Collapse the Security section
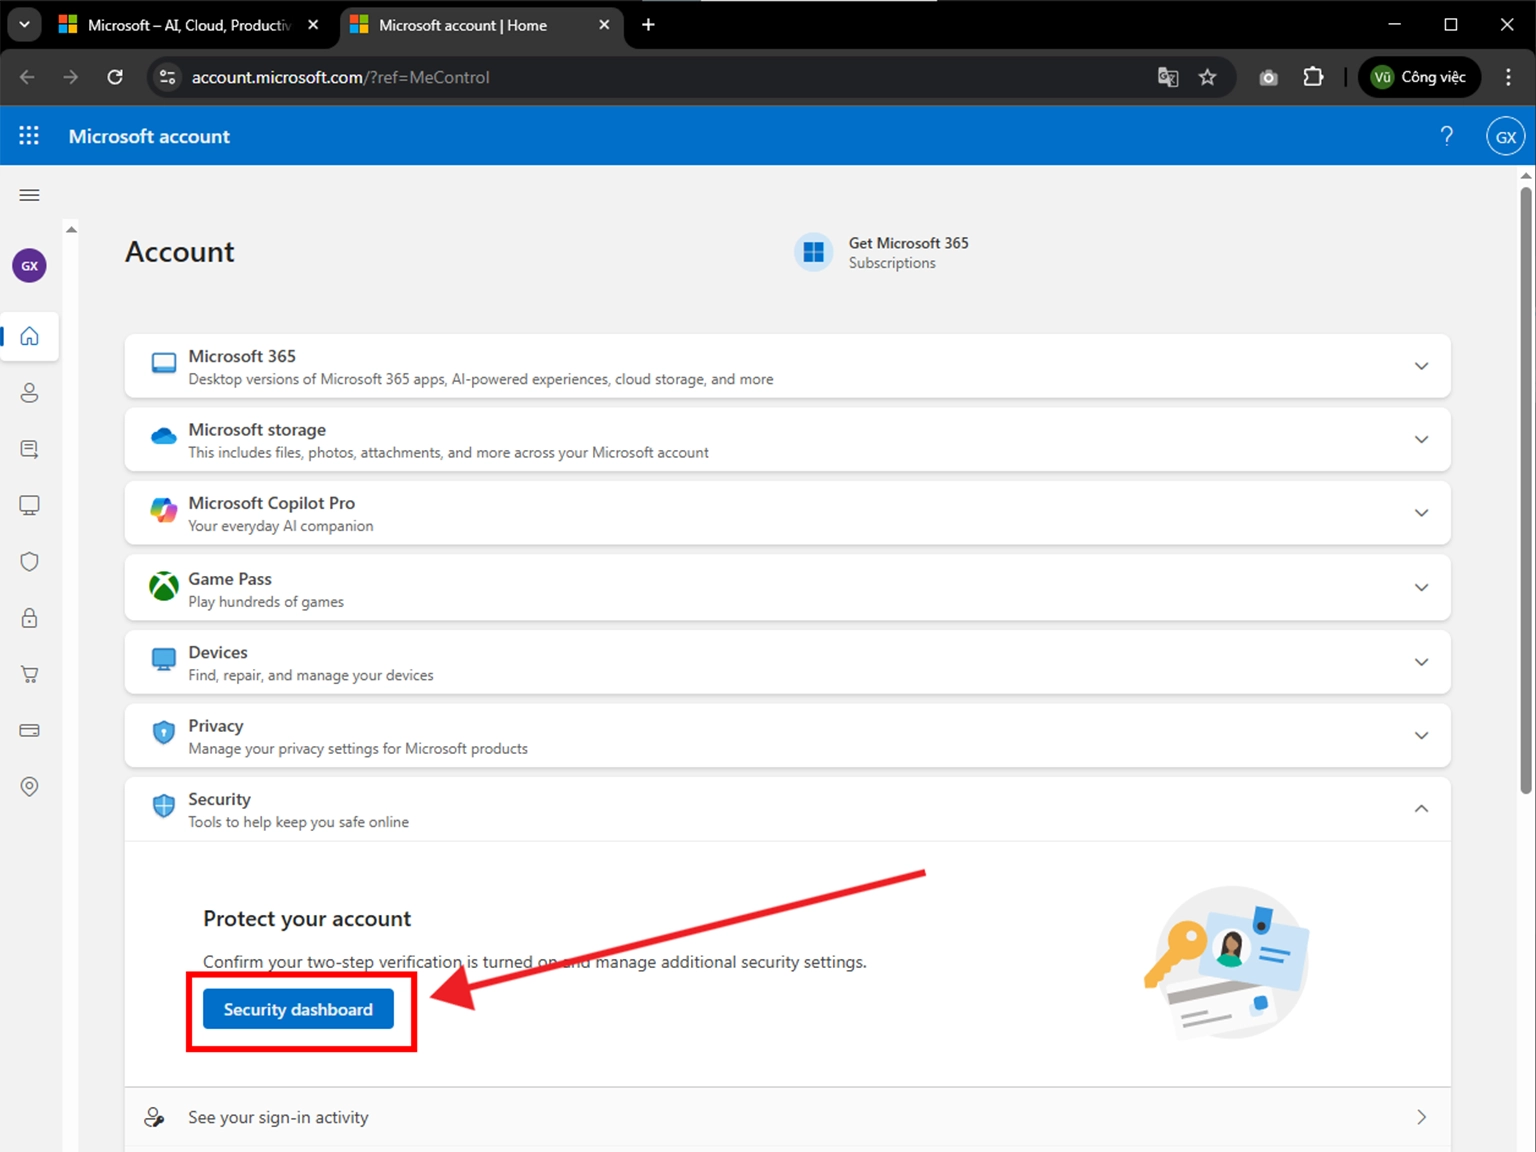This screenshot has width=1536, height=1152. (x=1421, y=808)
